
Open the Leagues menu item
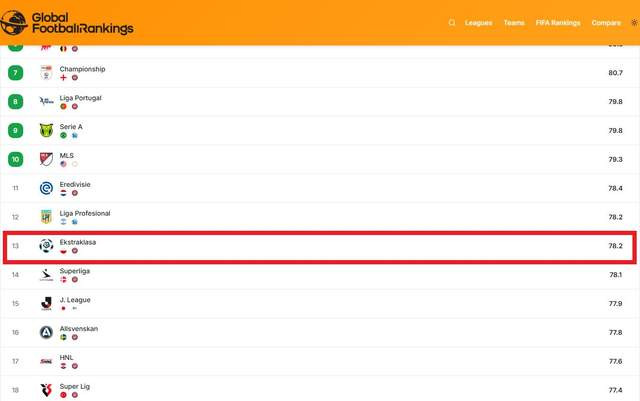coord(478,23)
